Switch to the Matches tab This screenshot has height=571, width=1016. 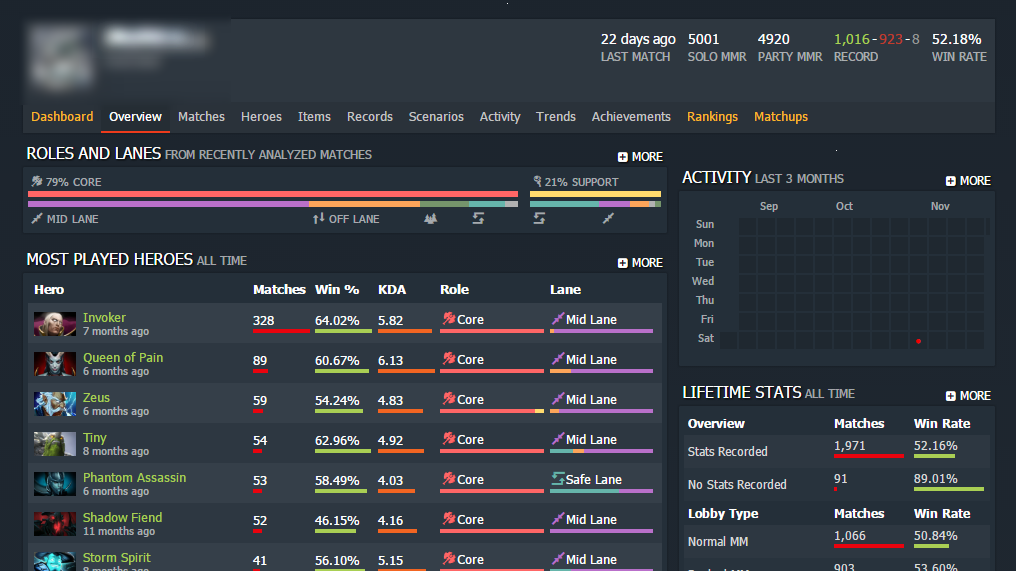click(x=202, y=117)
